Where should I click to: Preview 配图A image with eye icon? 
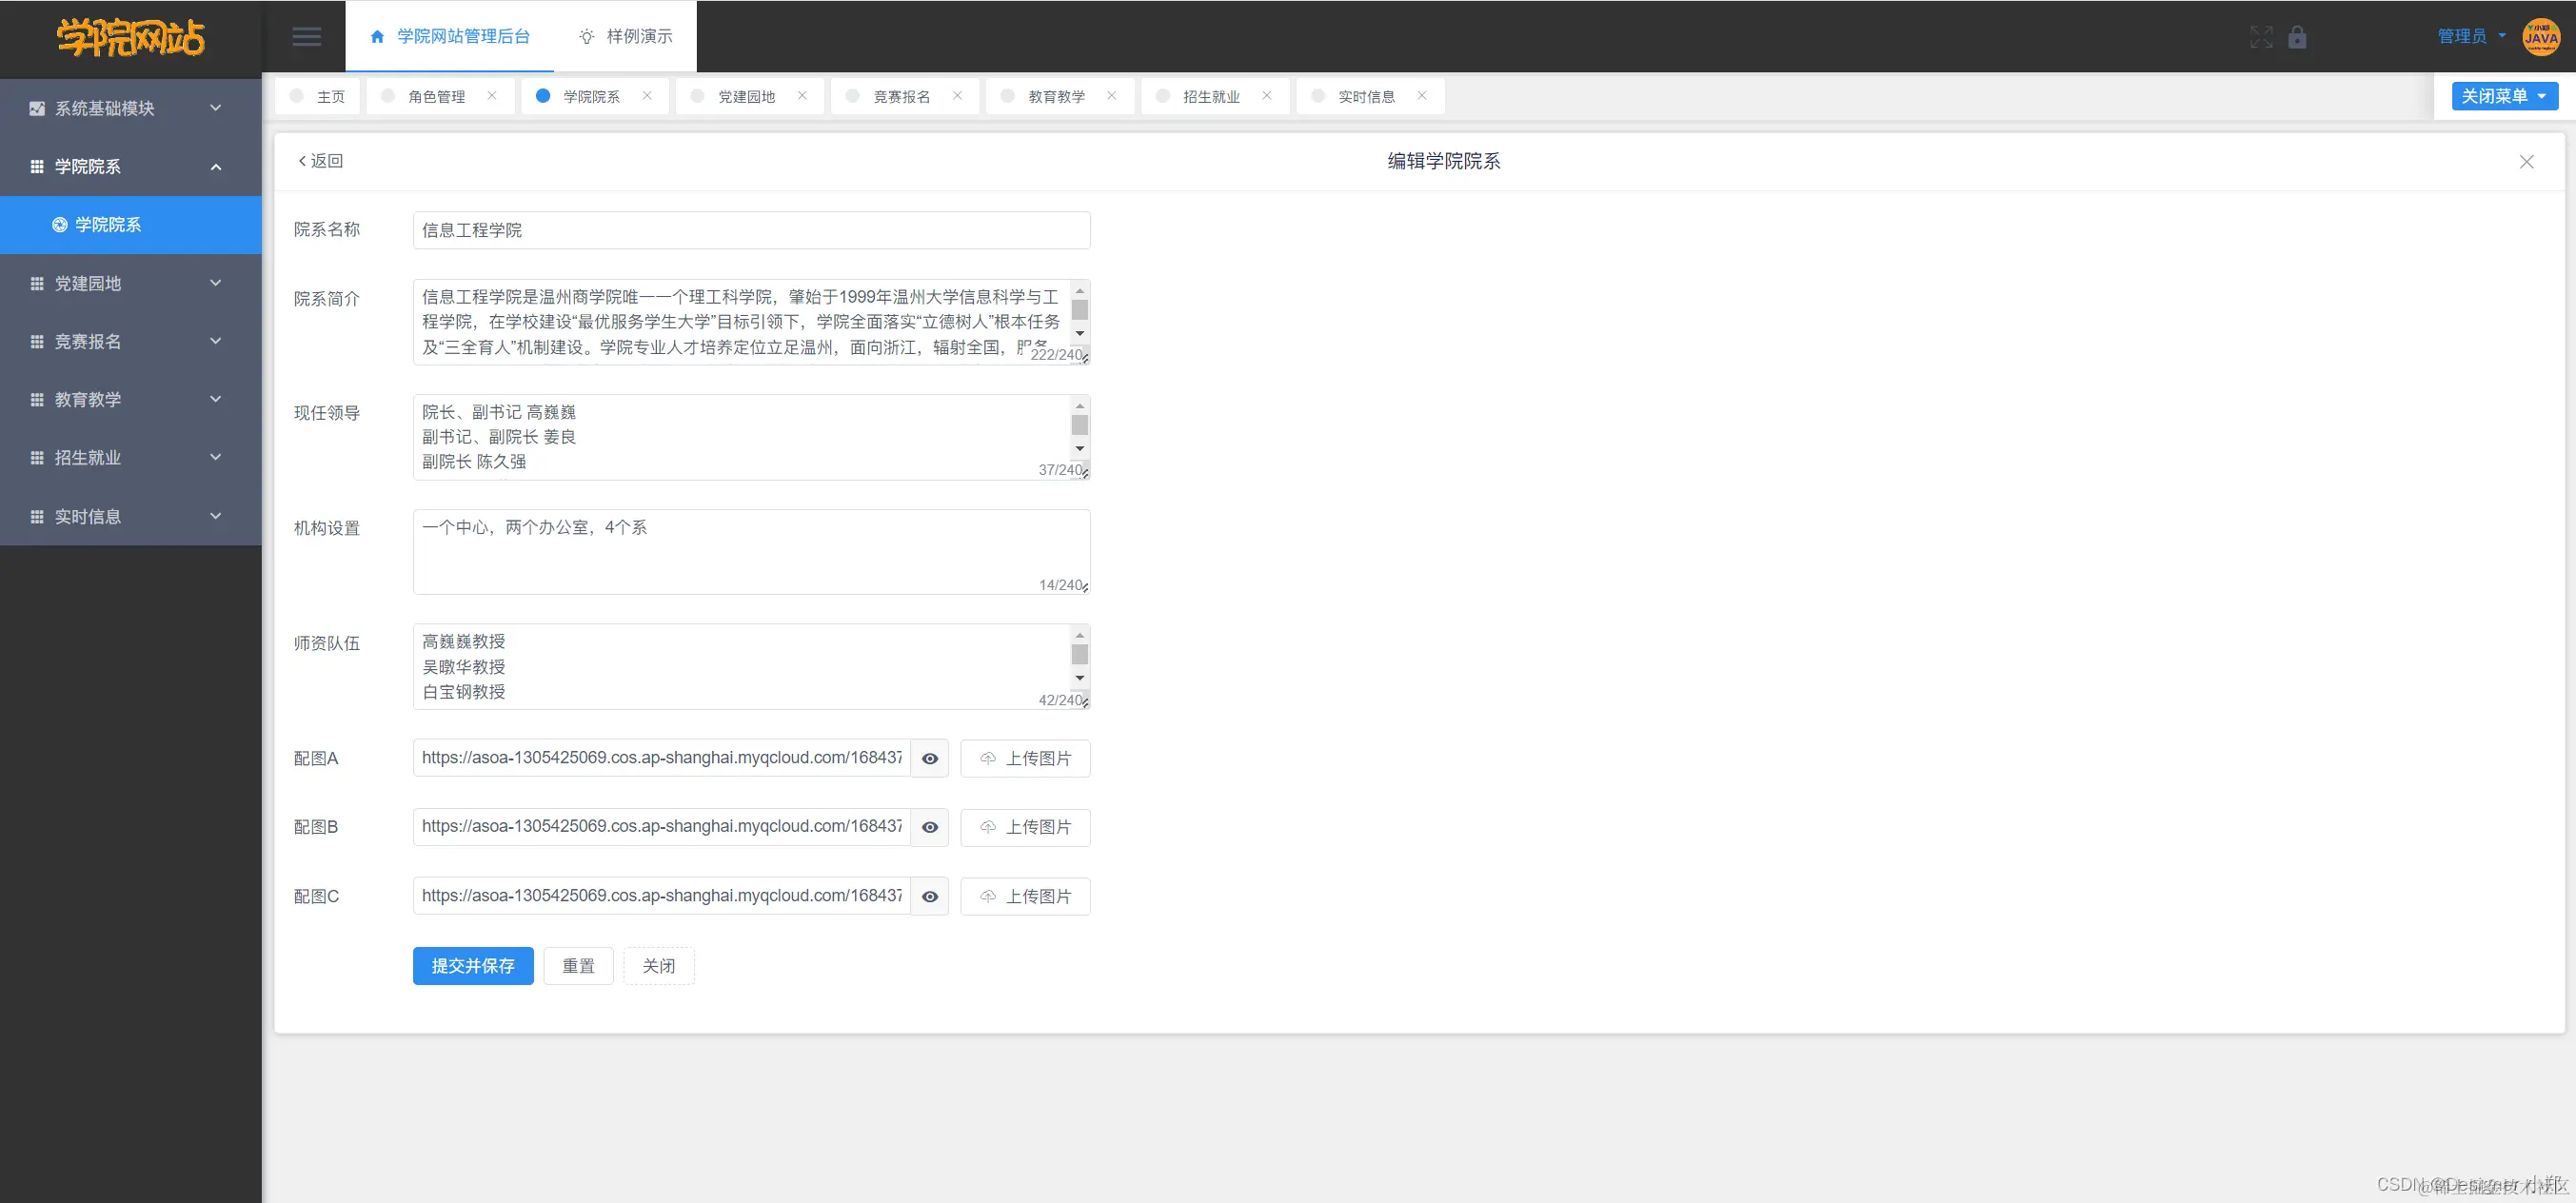929,759
